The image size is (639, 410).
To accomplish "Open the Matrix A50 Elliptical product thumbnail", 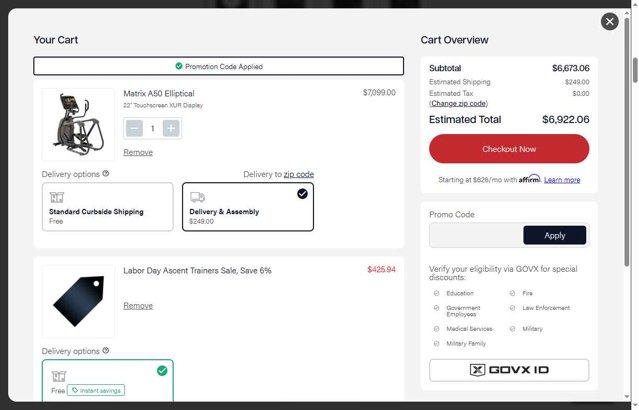I will tap(78, 124).
